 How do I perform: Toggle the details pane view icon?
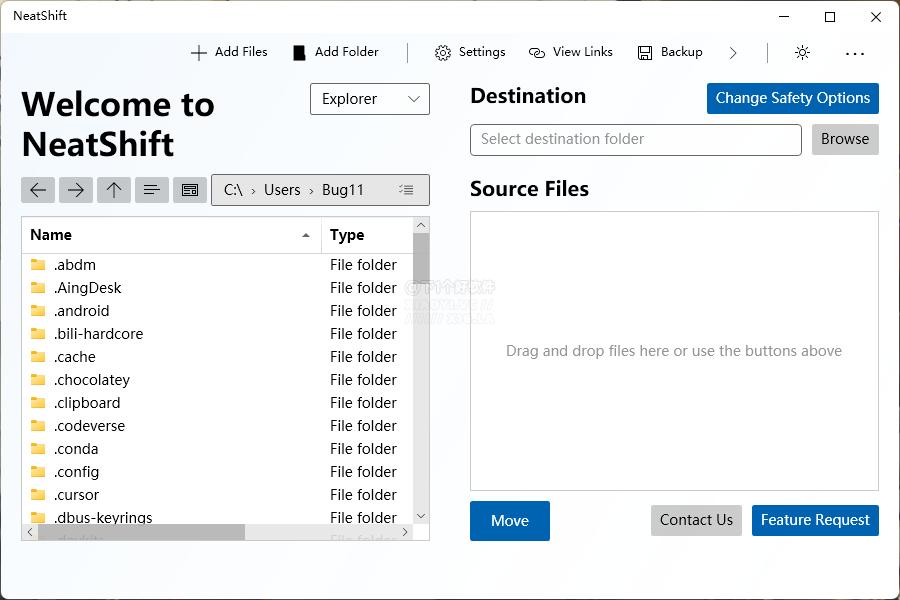coord(190,190)
